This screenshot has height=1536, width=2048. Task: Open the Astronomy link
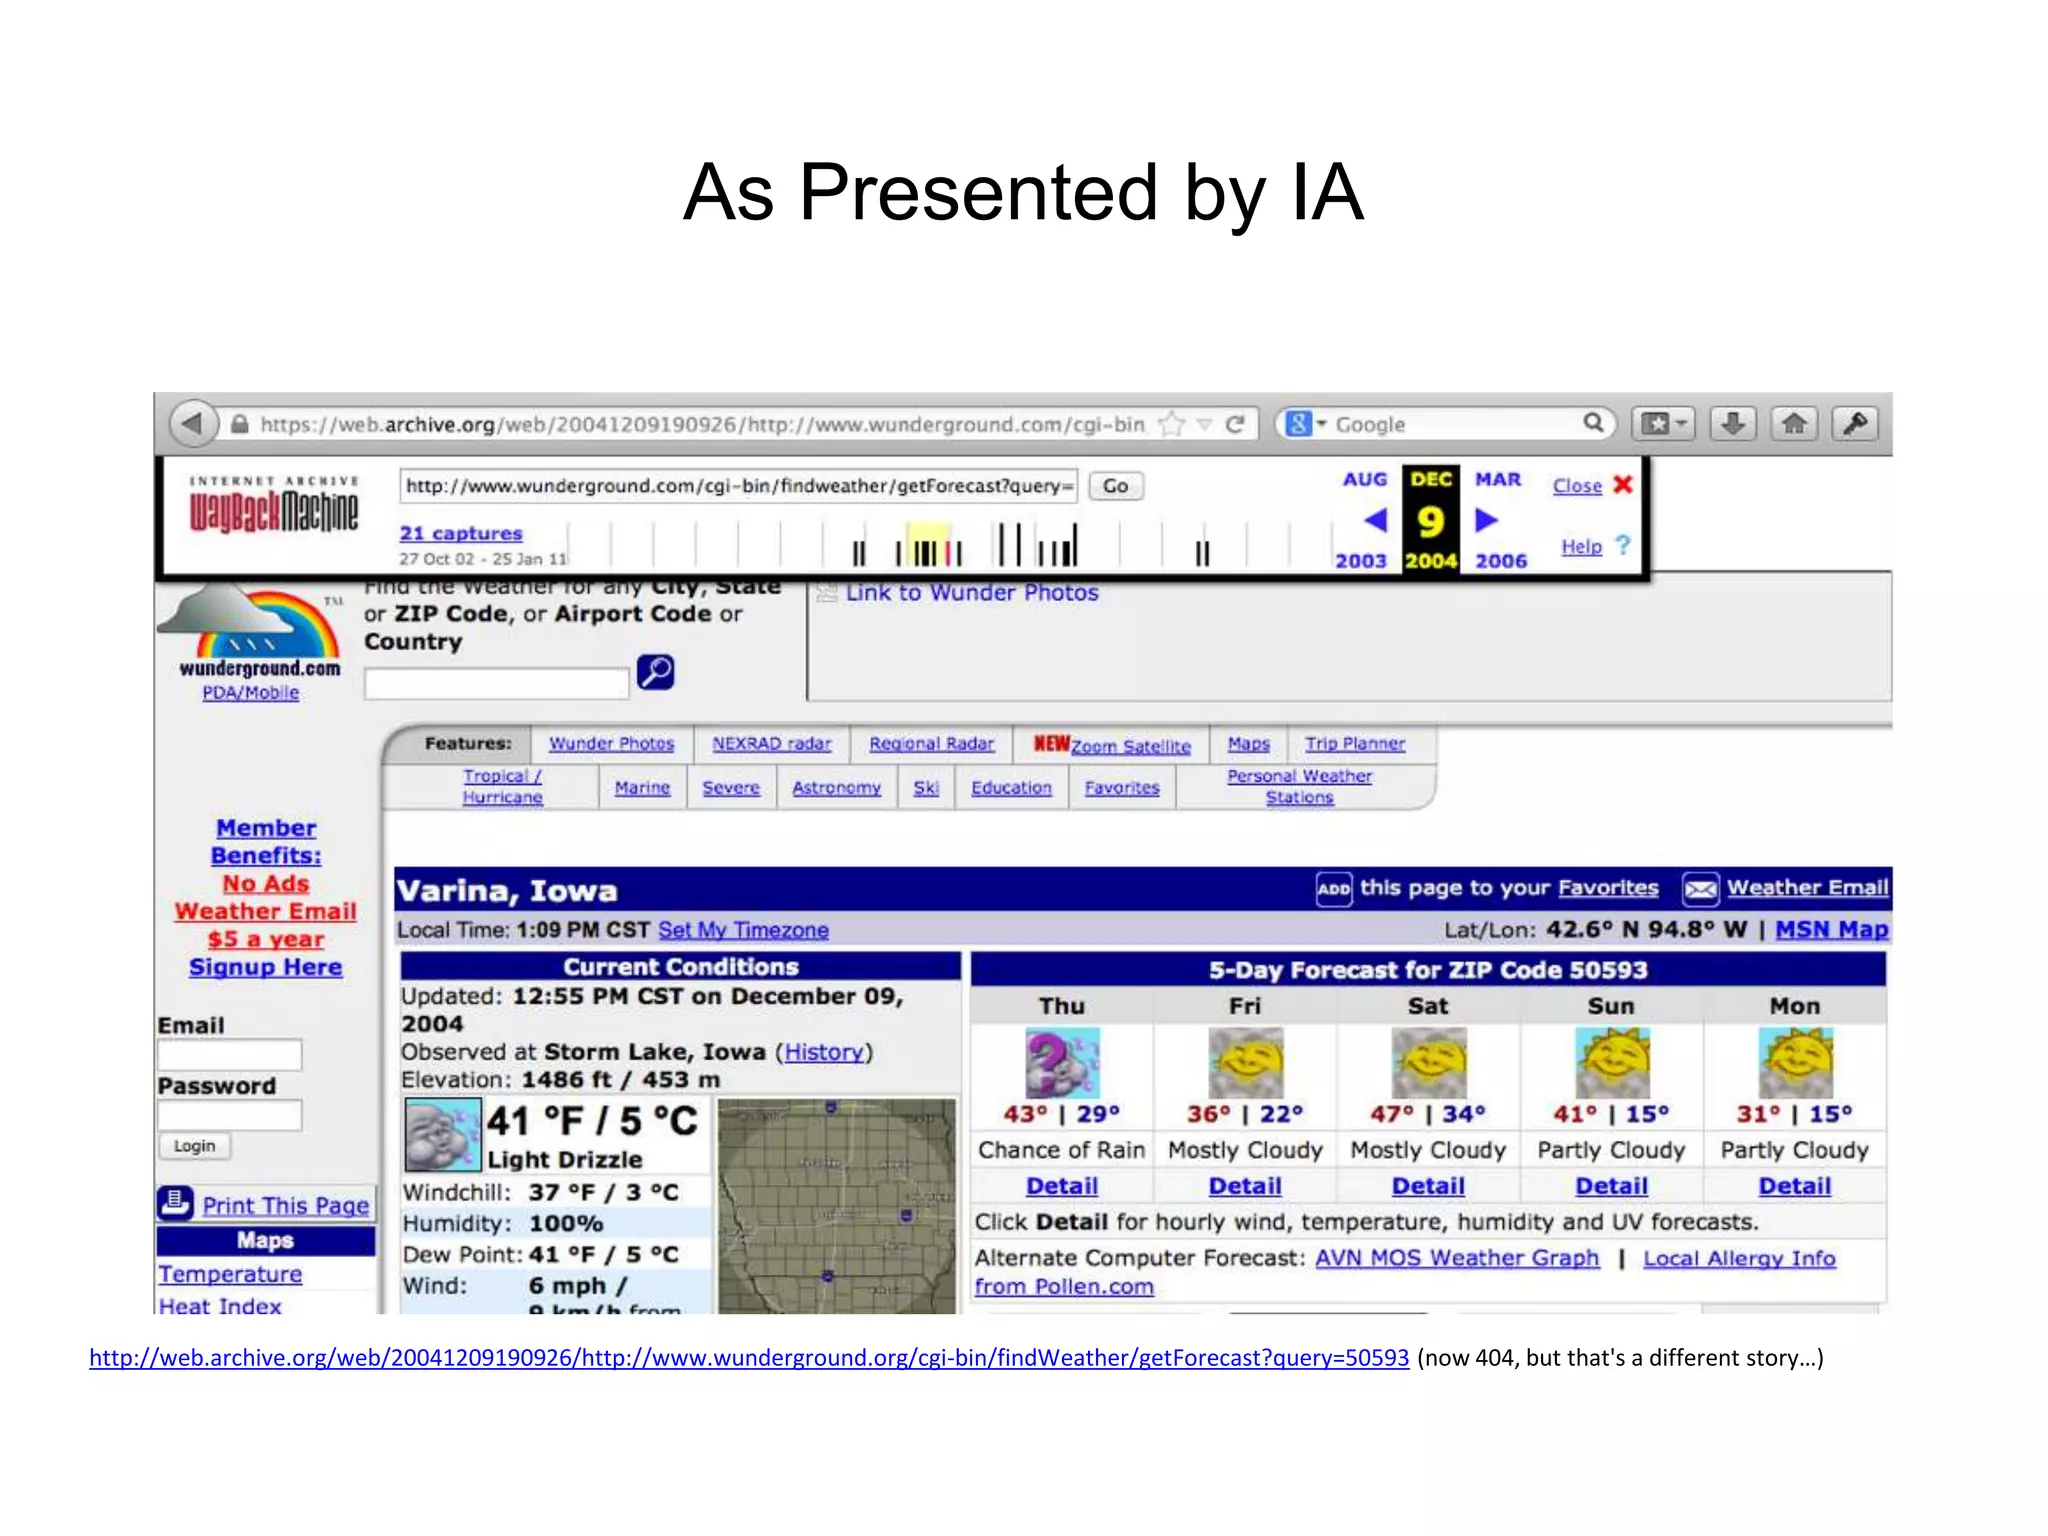(836, 788)
